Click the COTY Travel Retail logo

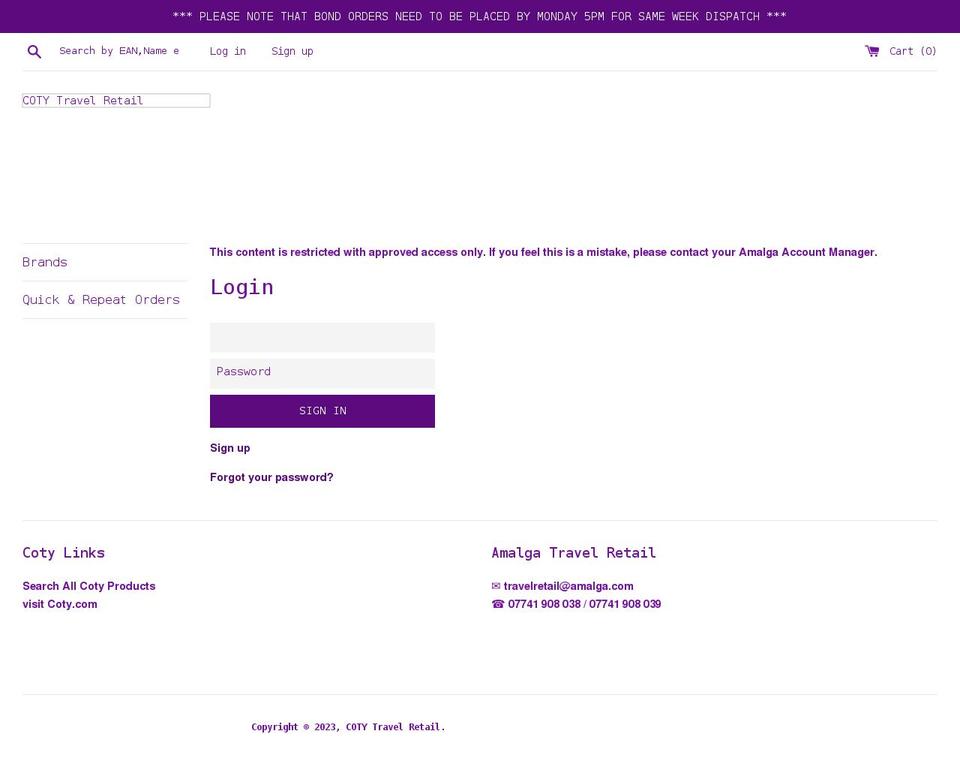116,101
